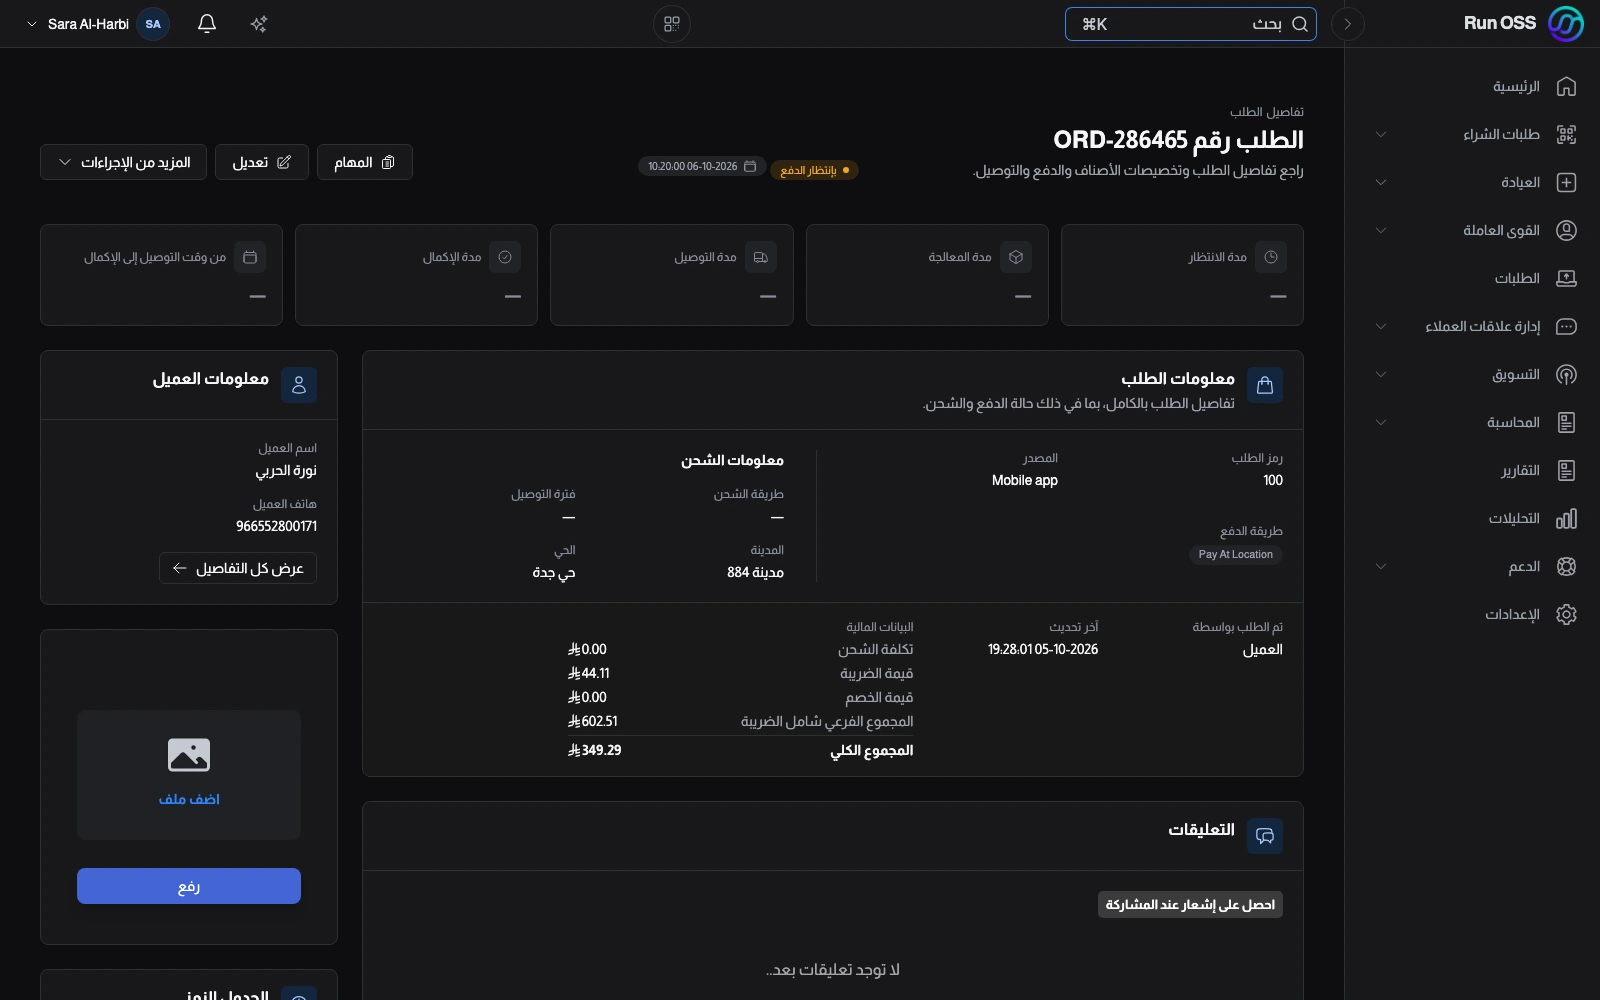
Task: Click the تعديل edit button
Action: [262, 162]
